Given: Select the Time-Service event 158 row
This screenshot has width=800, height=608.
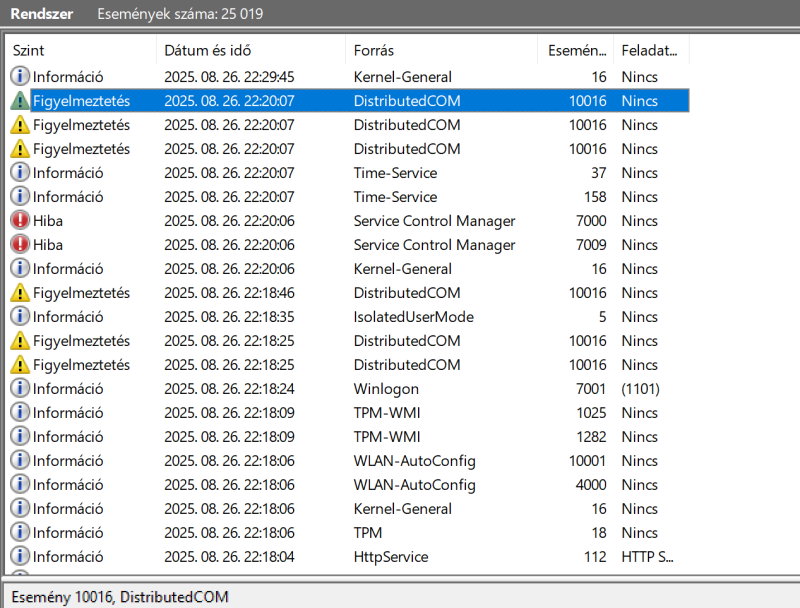Looking at the screenshot, I should click(x=349, y=197).
